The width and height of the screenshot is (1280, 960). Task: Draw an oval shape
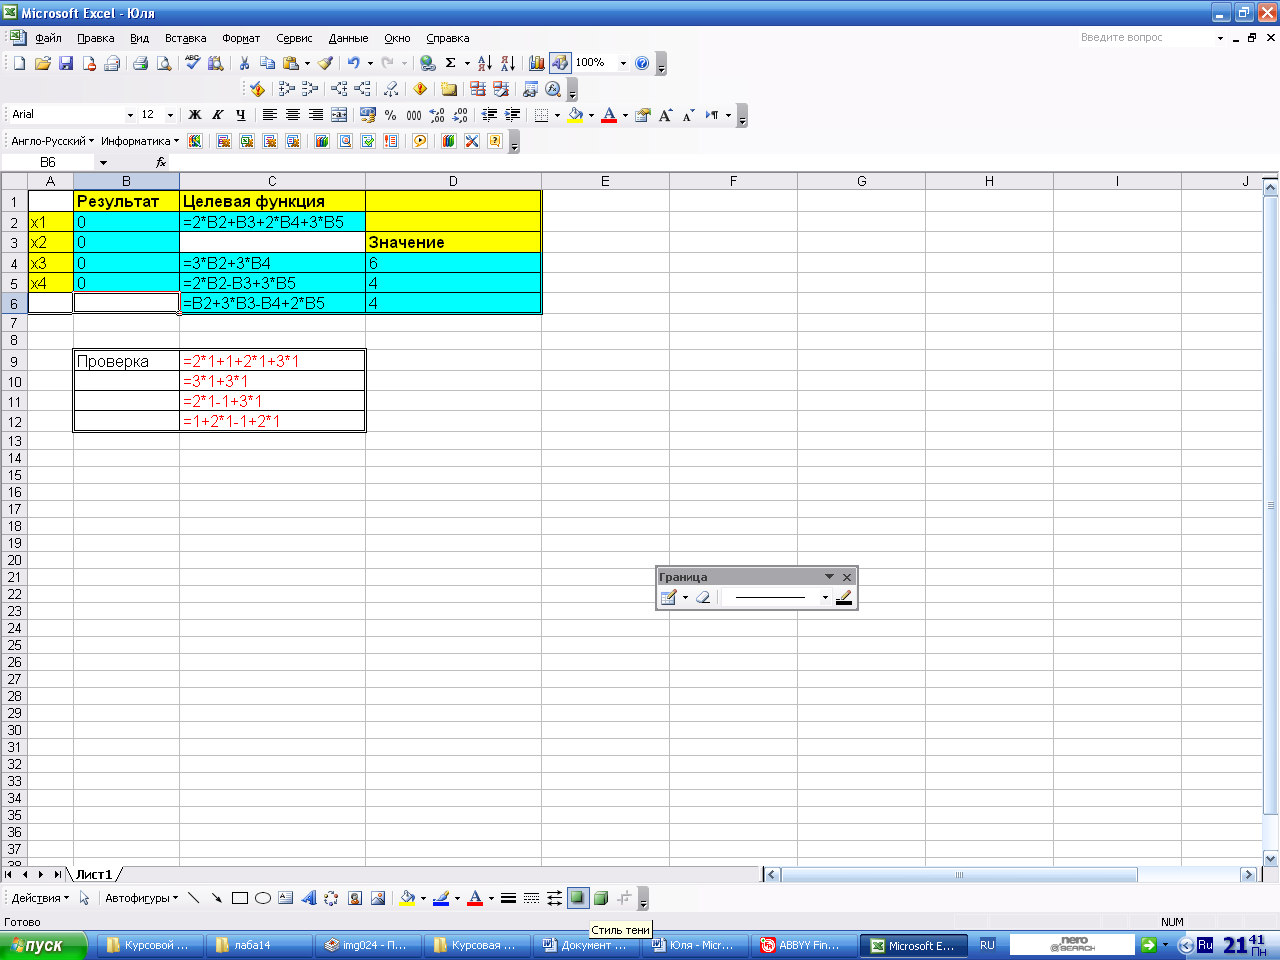[263, 898]
